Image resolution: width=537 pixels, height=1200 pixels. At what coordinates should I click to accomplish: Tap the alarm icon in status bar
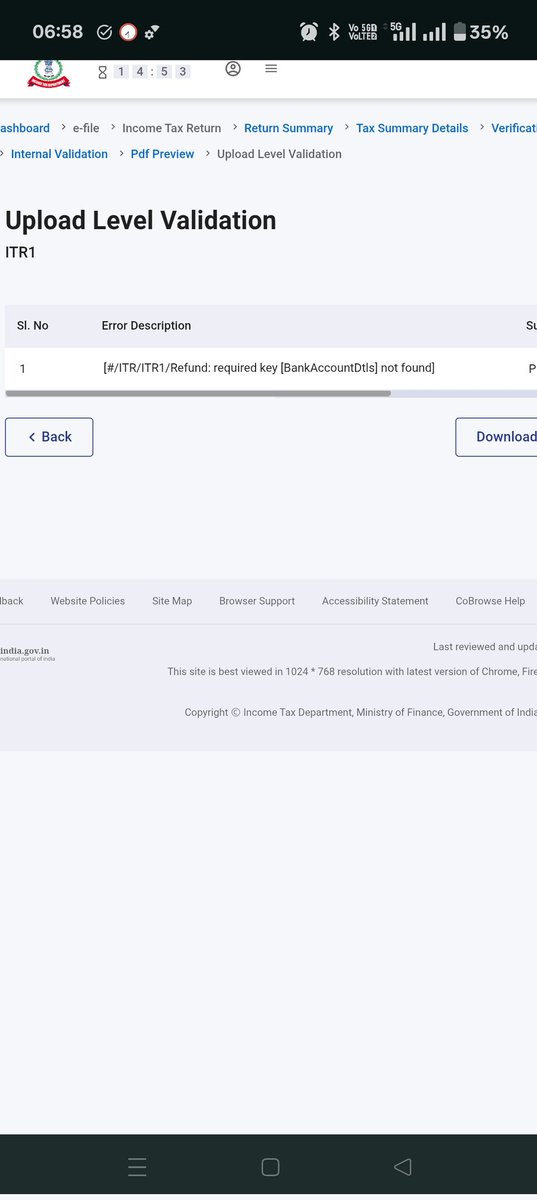(309, 32)
